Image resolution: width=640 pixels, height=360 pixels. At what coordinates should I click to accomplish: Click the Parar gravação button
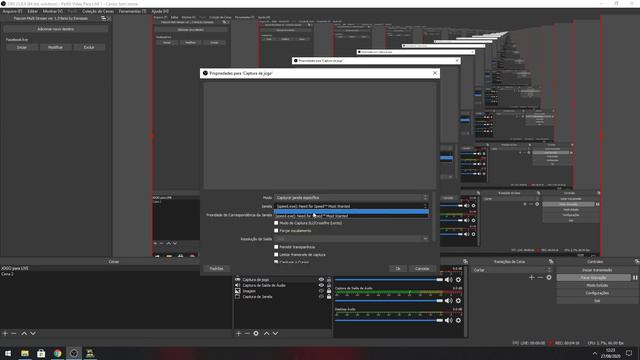coord(593,278)
